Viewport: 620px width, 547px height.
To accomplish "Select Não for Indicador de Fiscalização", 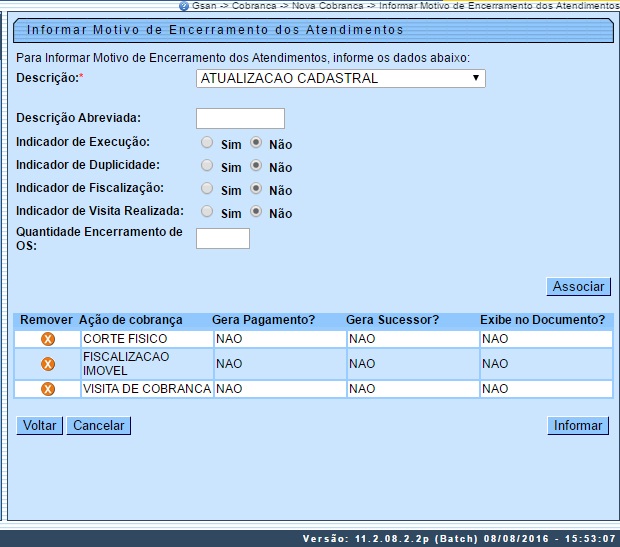I will pyautogui.click(x=256, y=189).
